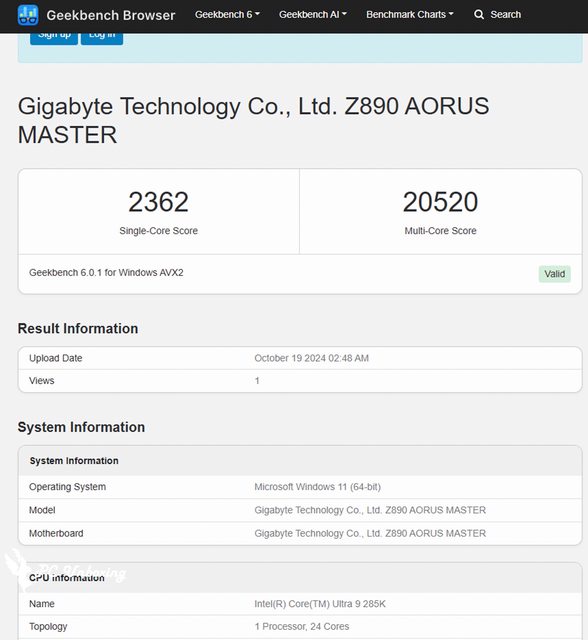The height and width of the screenshot is (640, 588).
Task: Click the Log in button
Action: tap(102, 38)
